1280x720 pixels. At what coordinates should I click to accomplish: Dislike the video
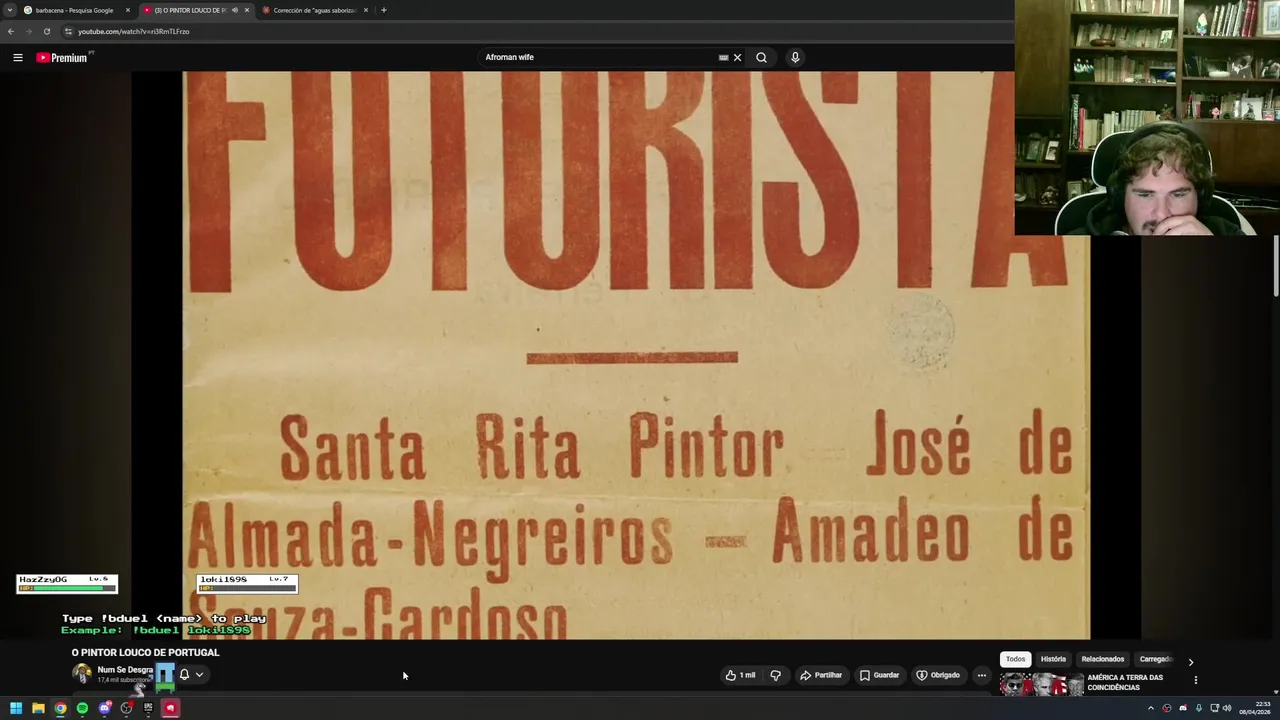coord(775,675)
